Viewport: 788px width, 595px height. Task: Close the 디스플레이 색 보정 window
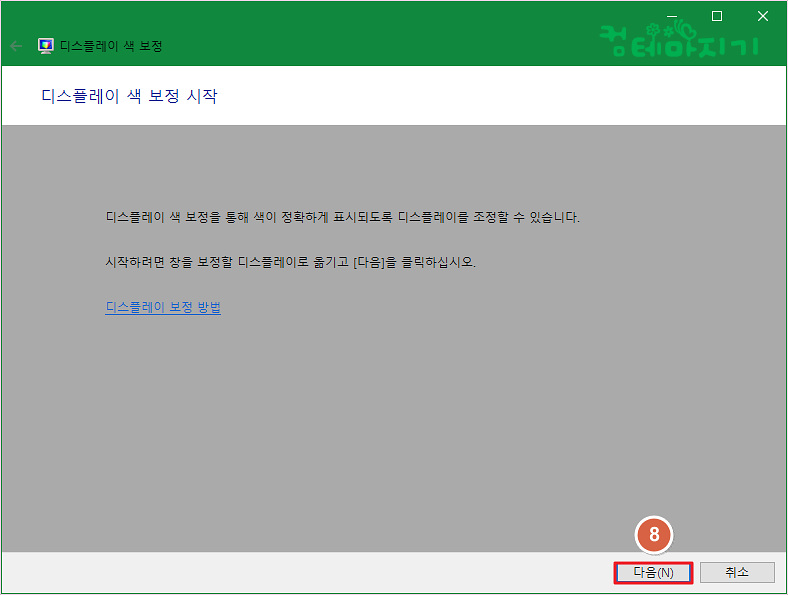point(763,16)
